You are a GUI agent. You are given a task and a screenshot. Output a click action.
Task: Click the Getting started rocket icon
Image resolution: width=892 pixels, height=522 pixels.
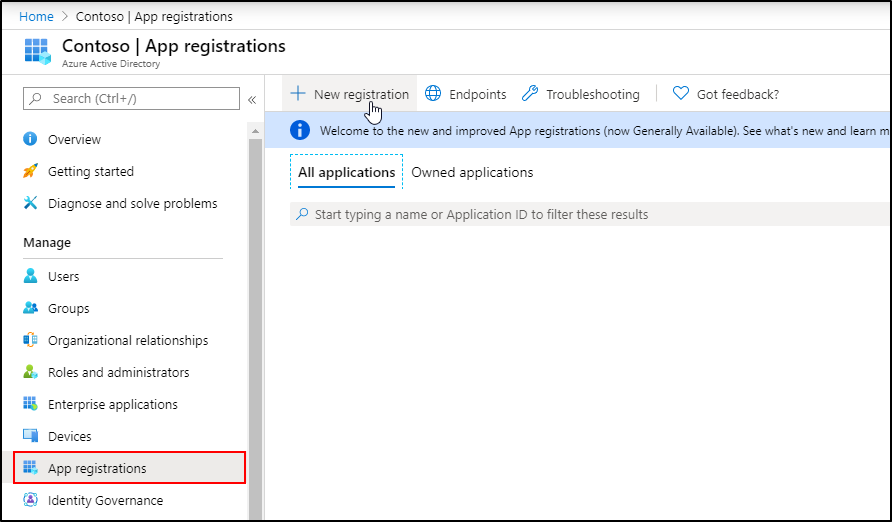(30, 171)
